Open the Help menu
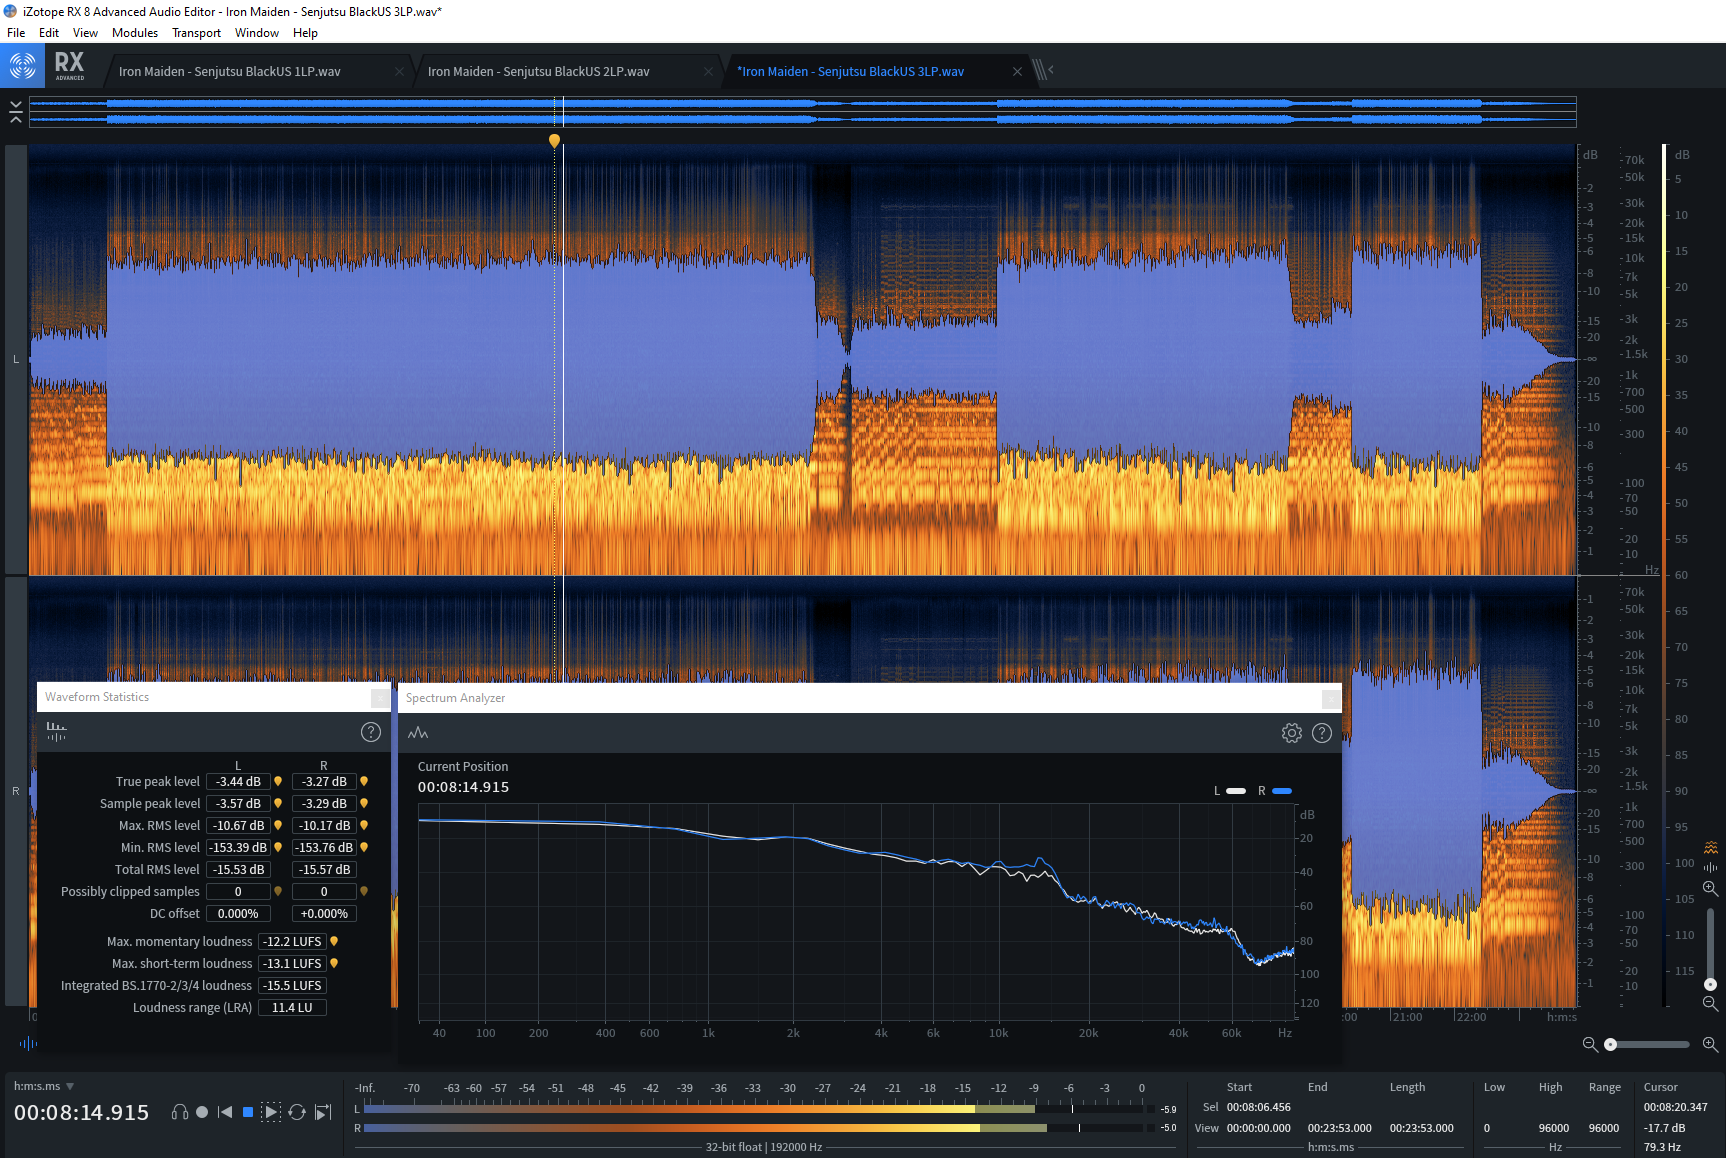The image size is (1726, 1158). [305, 32]
